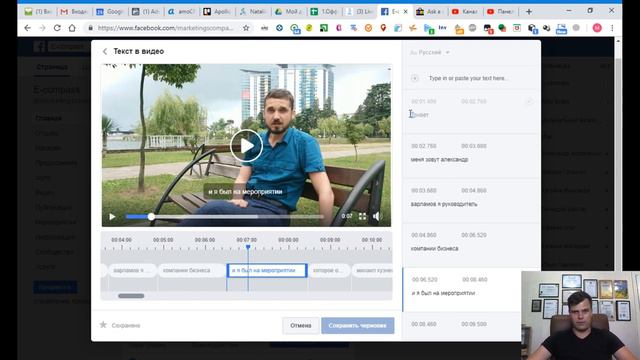
Task: Select caption 'и я был на мероприятии' in list
Action: pyautogui.click(x=443, y=293)
